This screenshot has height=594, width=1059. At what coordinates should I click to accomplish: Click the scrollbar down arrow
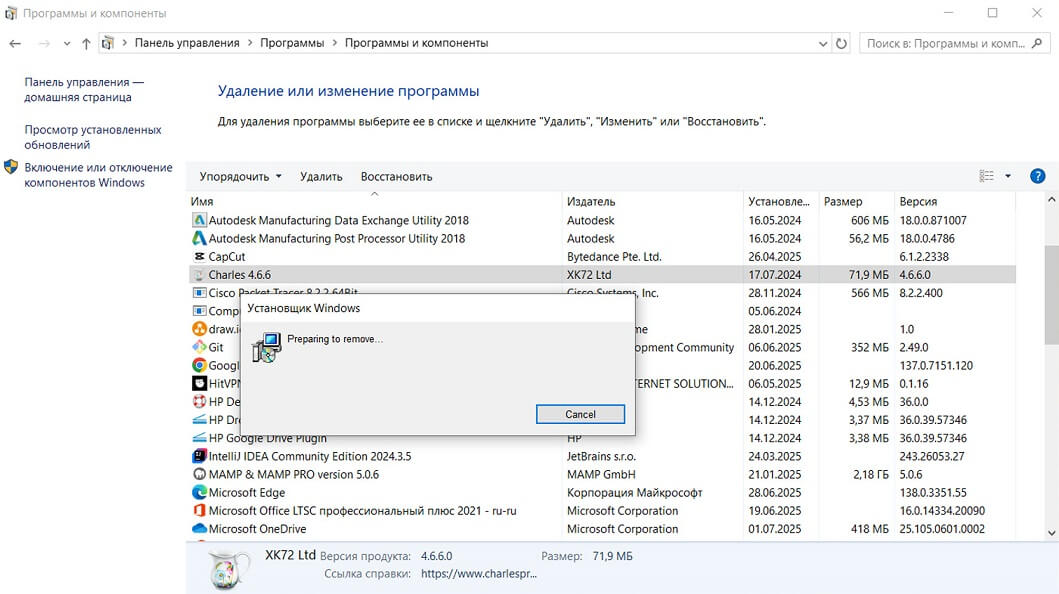point(1051,533)
